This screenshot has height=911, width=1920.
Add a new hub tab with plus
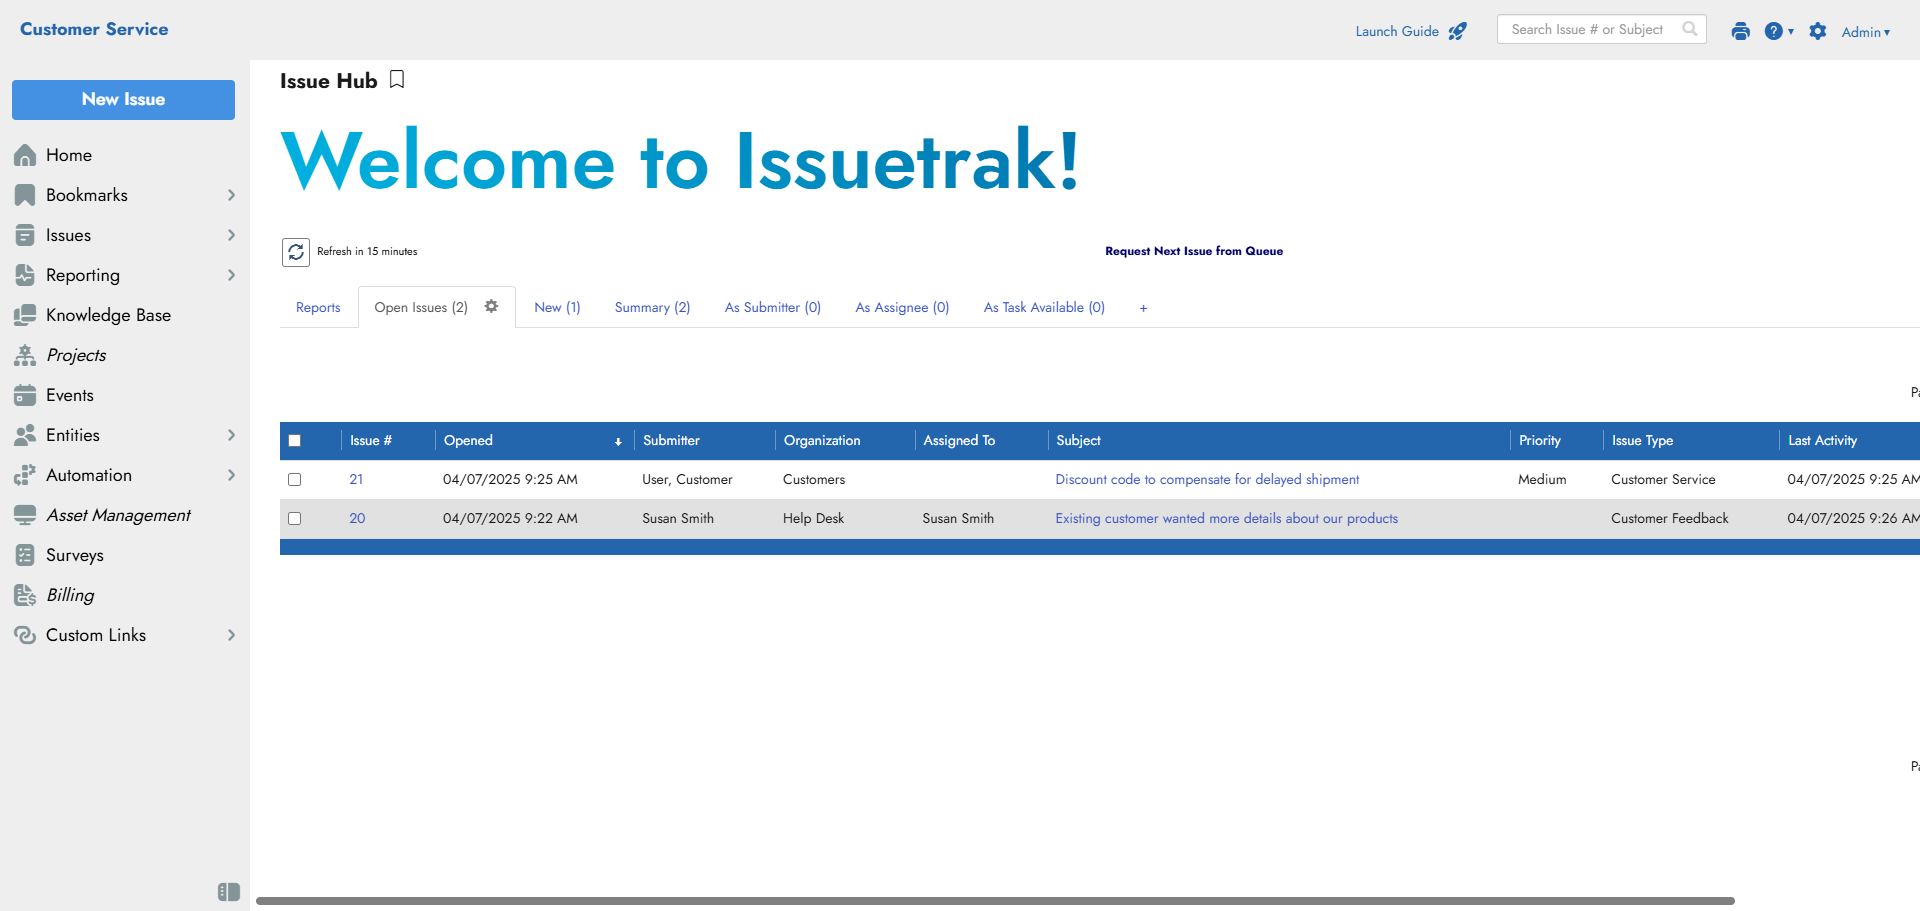pyautogui.click(x=1143, y=308)
